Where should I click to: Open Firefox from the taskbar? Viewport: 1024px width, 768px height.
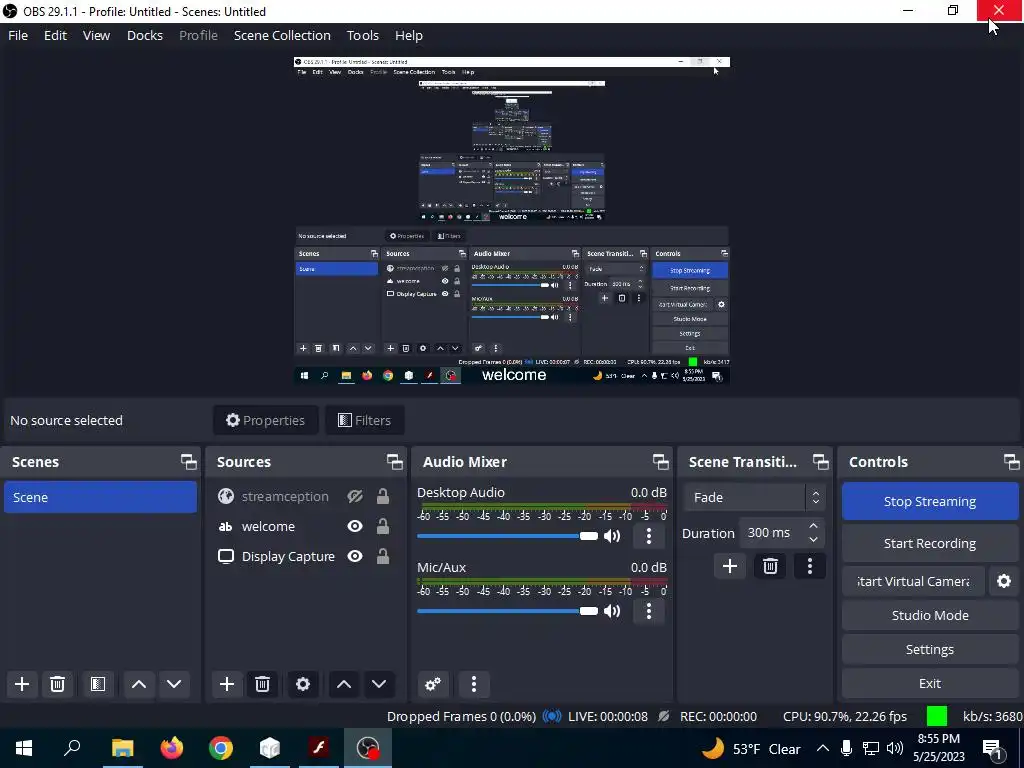coord(172,748)
